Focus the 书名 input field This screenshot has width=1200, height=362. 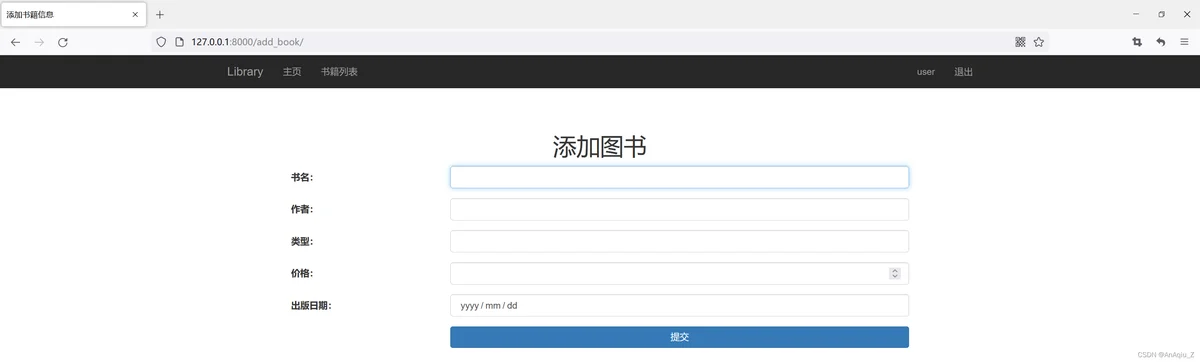(x=679, y=177)
